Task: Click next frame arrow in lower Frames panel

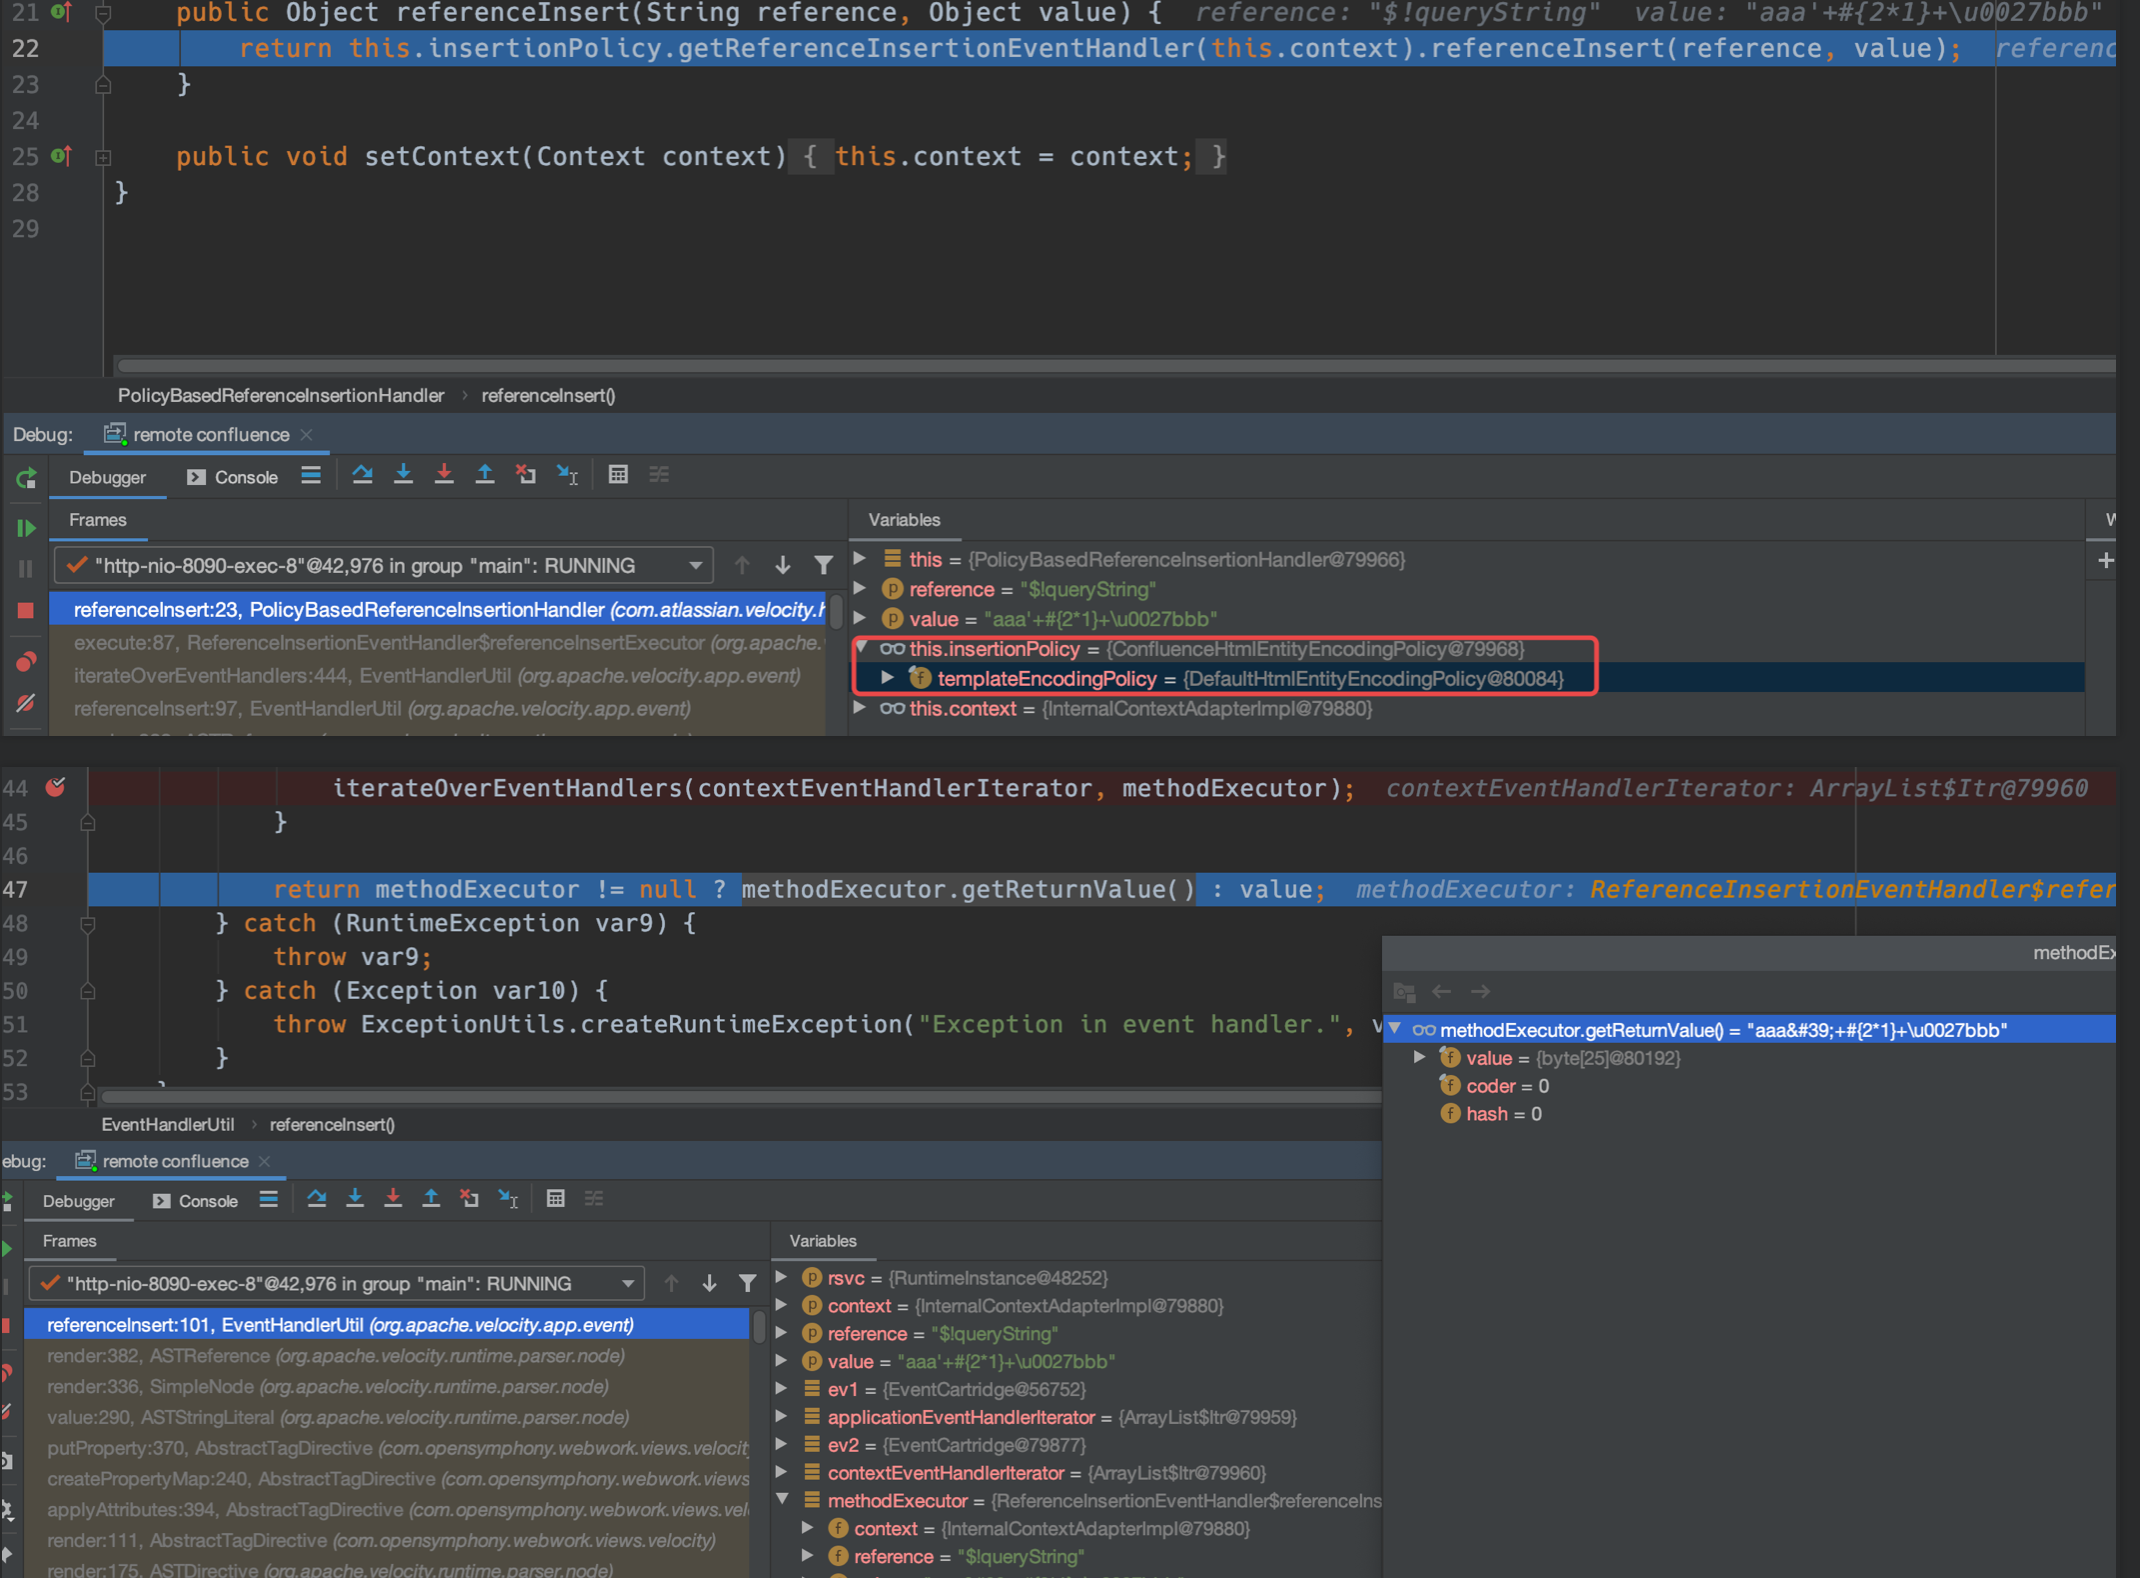Action: coord(709,1284)
